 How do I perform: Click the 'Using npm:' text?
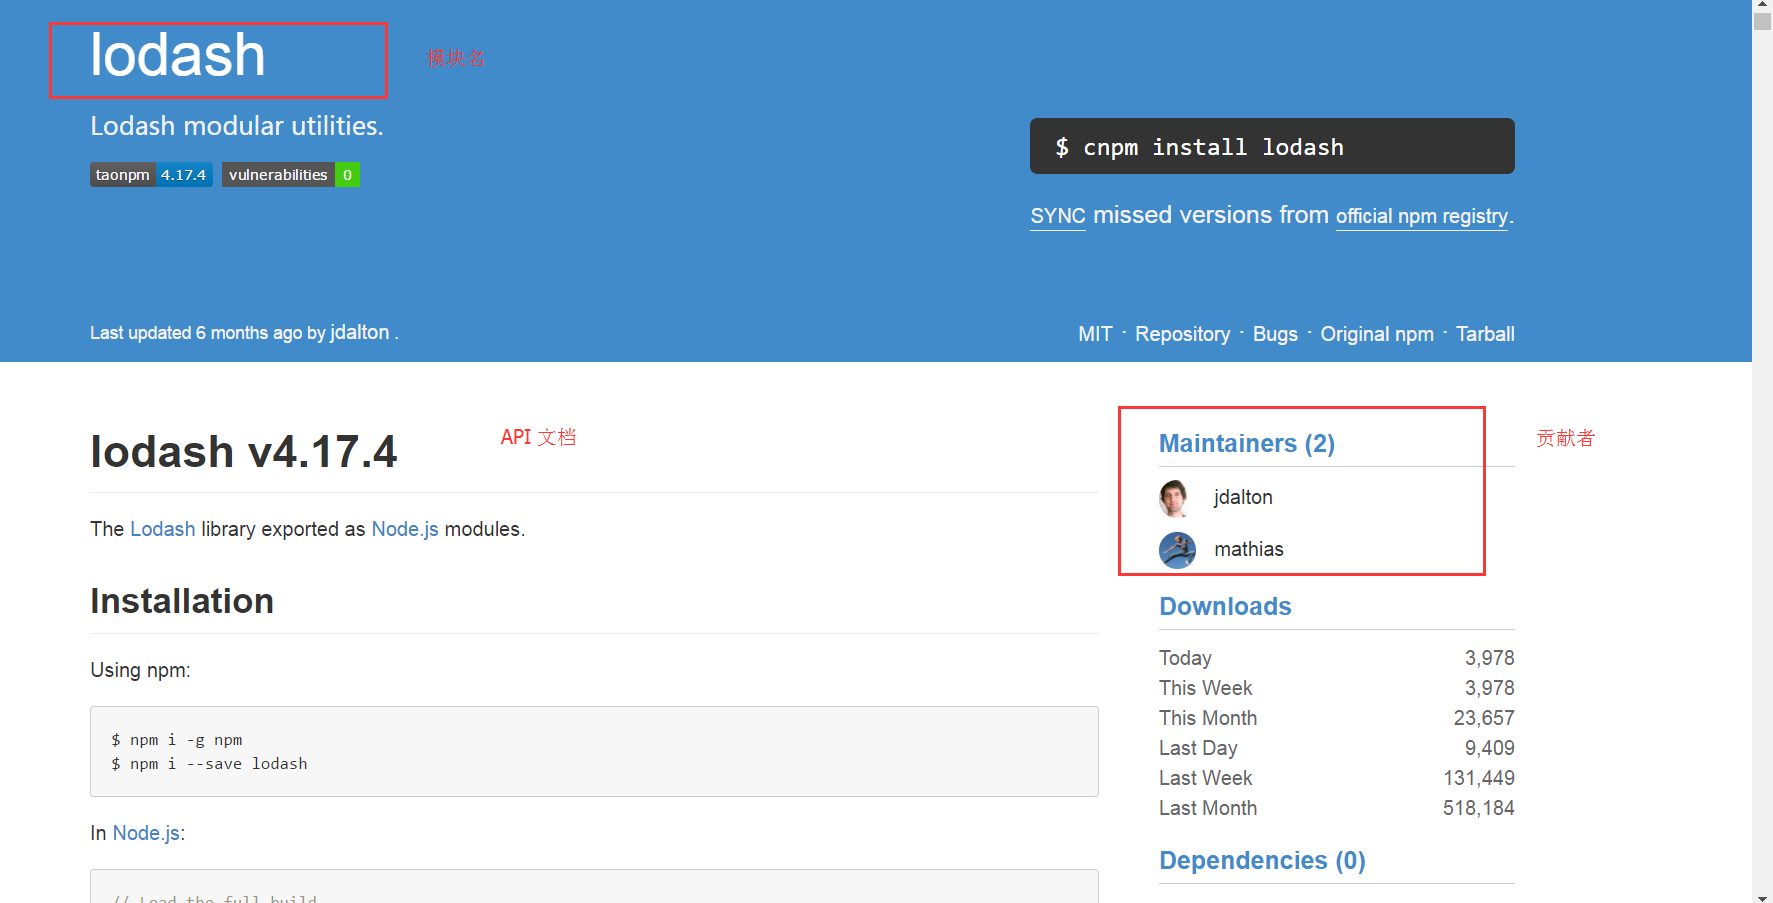pyautogui.click(x=140, y=670)
